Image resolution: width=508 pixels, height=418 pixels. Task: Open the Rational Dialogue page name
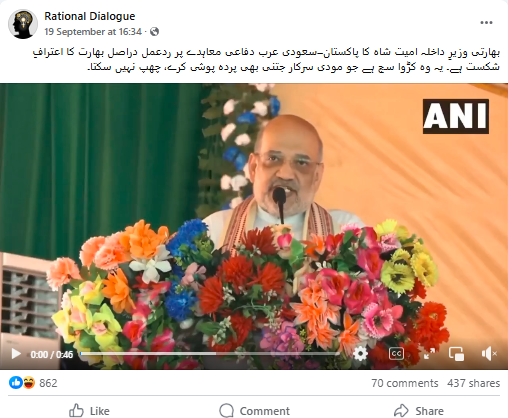(90, 16)
